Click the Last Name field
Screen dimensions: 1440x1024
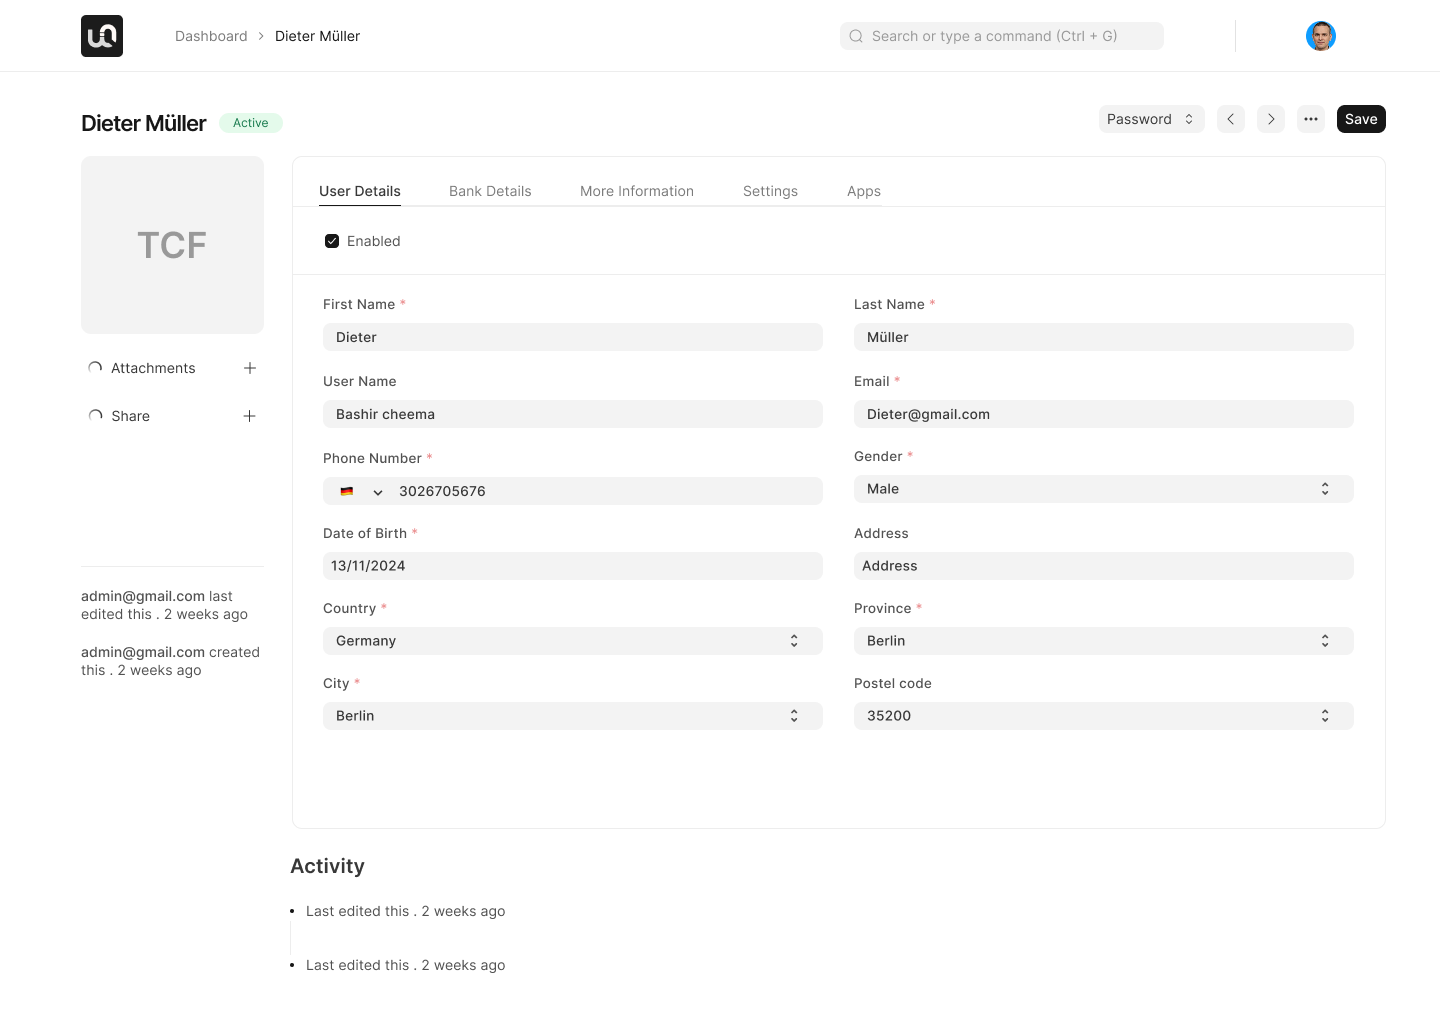click(x=1104, y=337)
